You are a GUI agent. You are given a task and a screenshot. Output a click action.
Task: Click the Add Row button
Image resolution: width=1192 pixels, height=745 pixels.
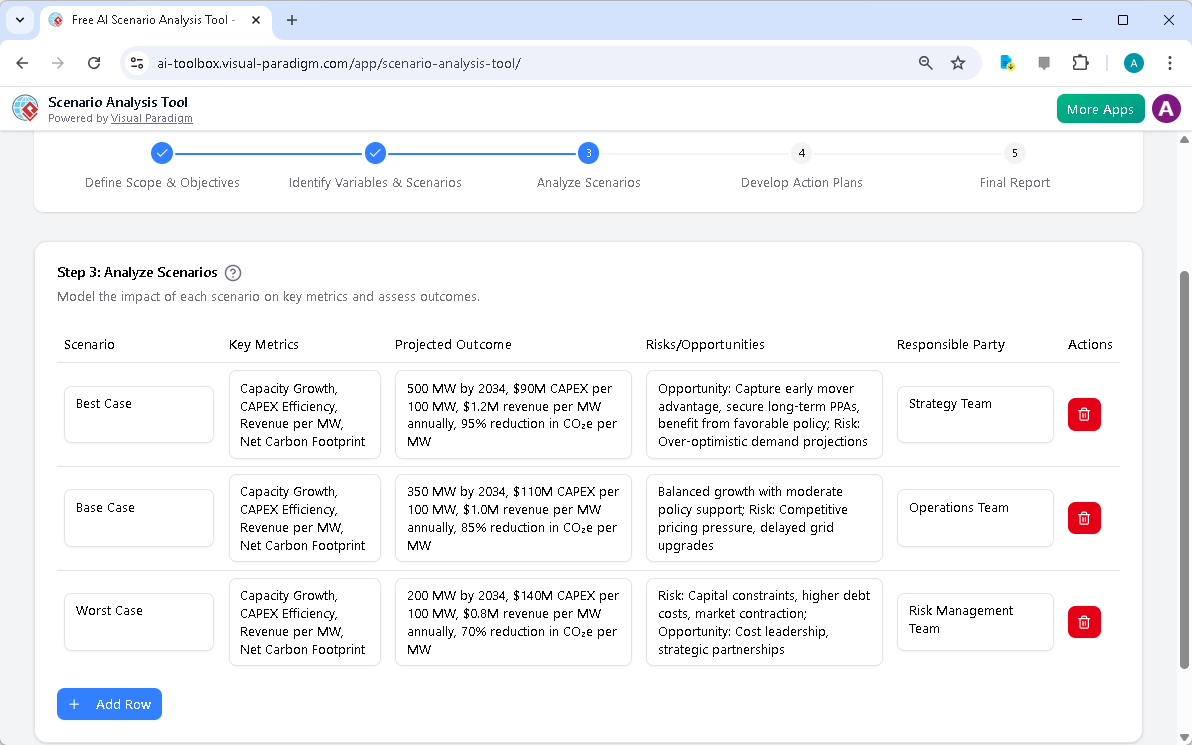[109, 704]
